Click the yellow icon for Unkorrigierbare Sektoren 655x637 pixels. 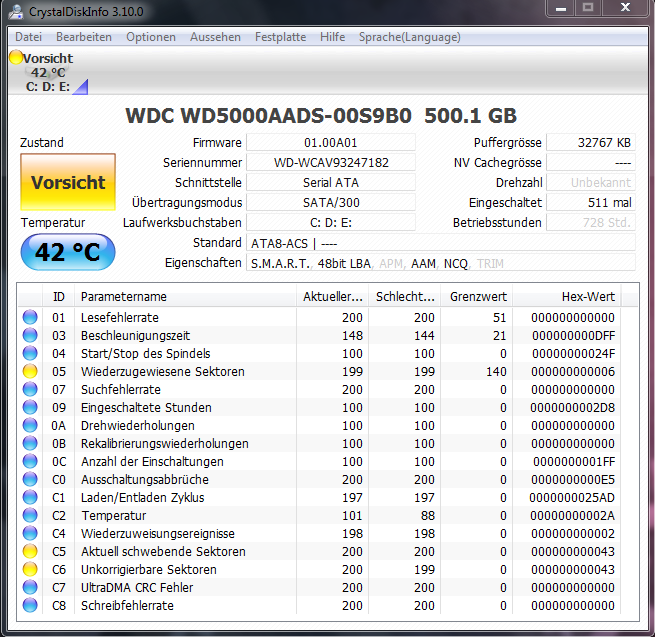pos(30,569)
